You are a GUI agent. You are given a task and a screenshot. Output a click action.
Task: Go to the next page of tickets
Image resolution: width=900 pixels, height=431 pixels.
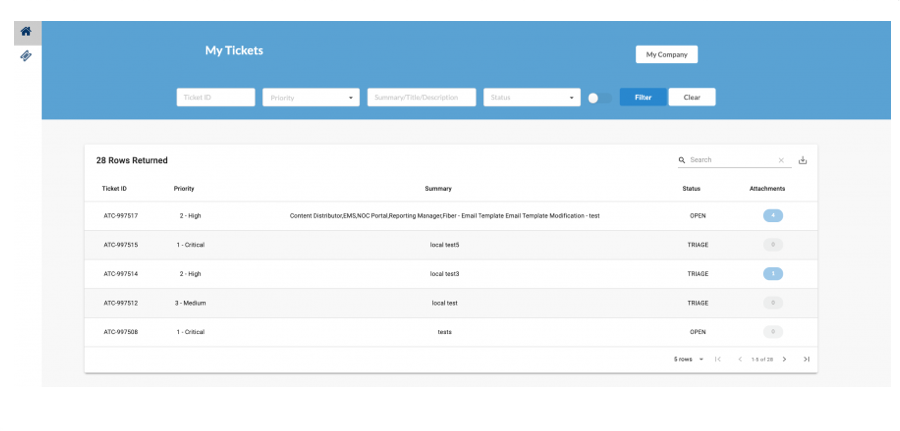[x=784, y=359]
